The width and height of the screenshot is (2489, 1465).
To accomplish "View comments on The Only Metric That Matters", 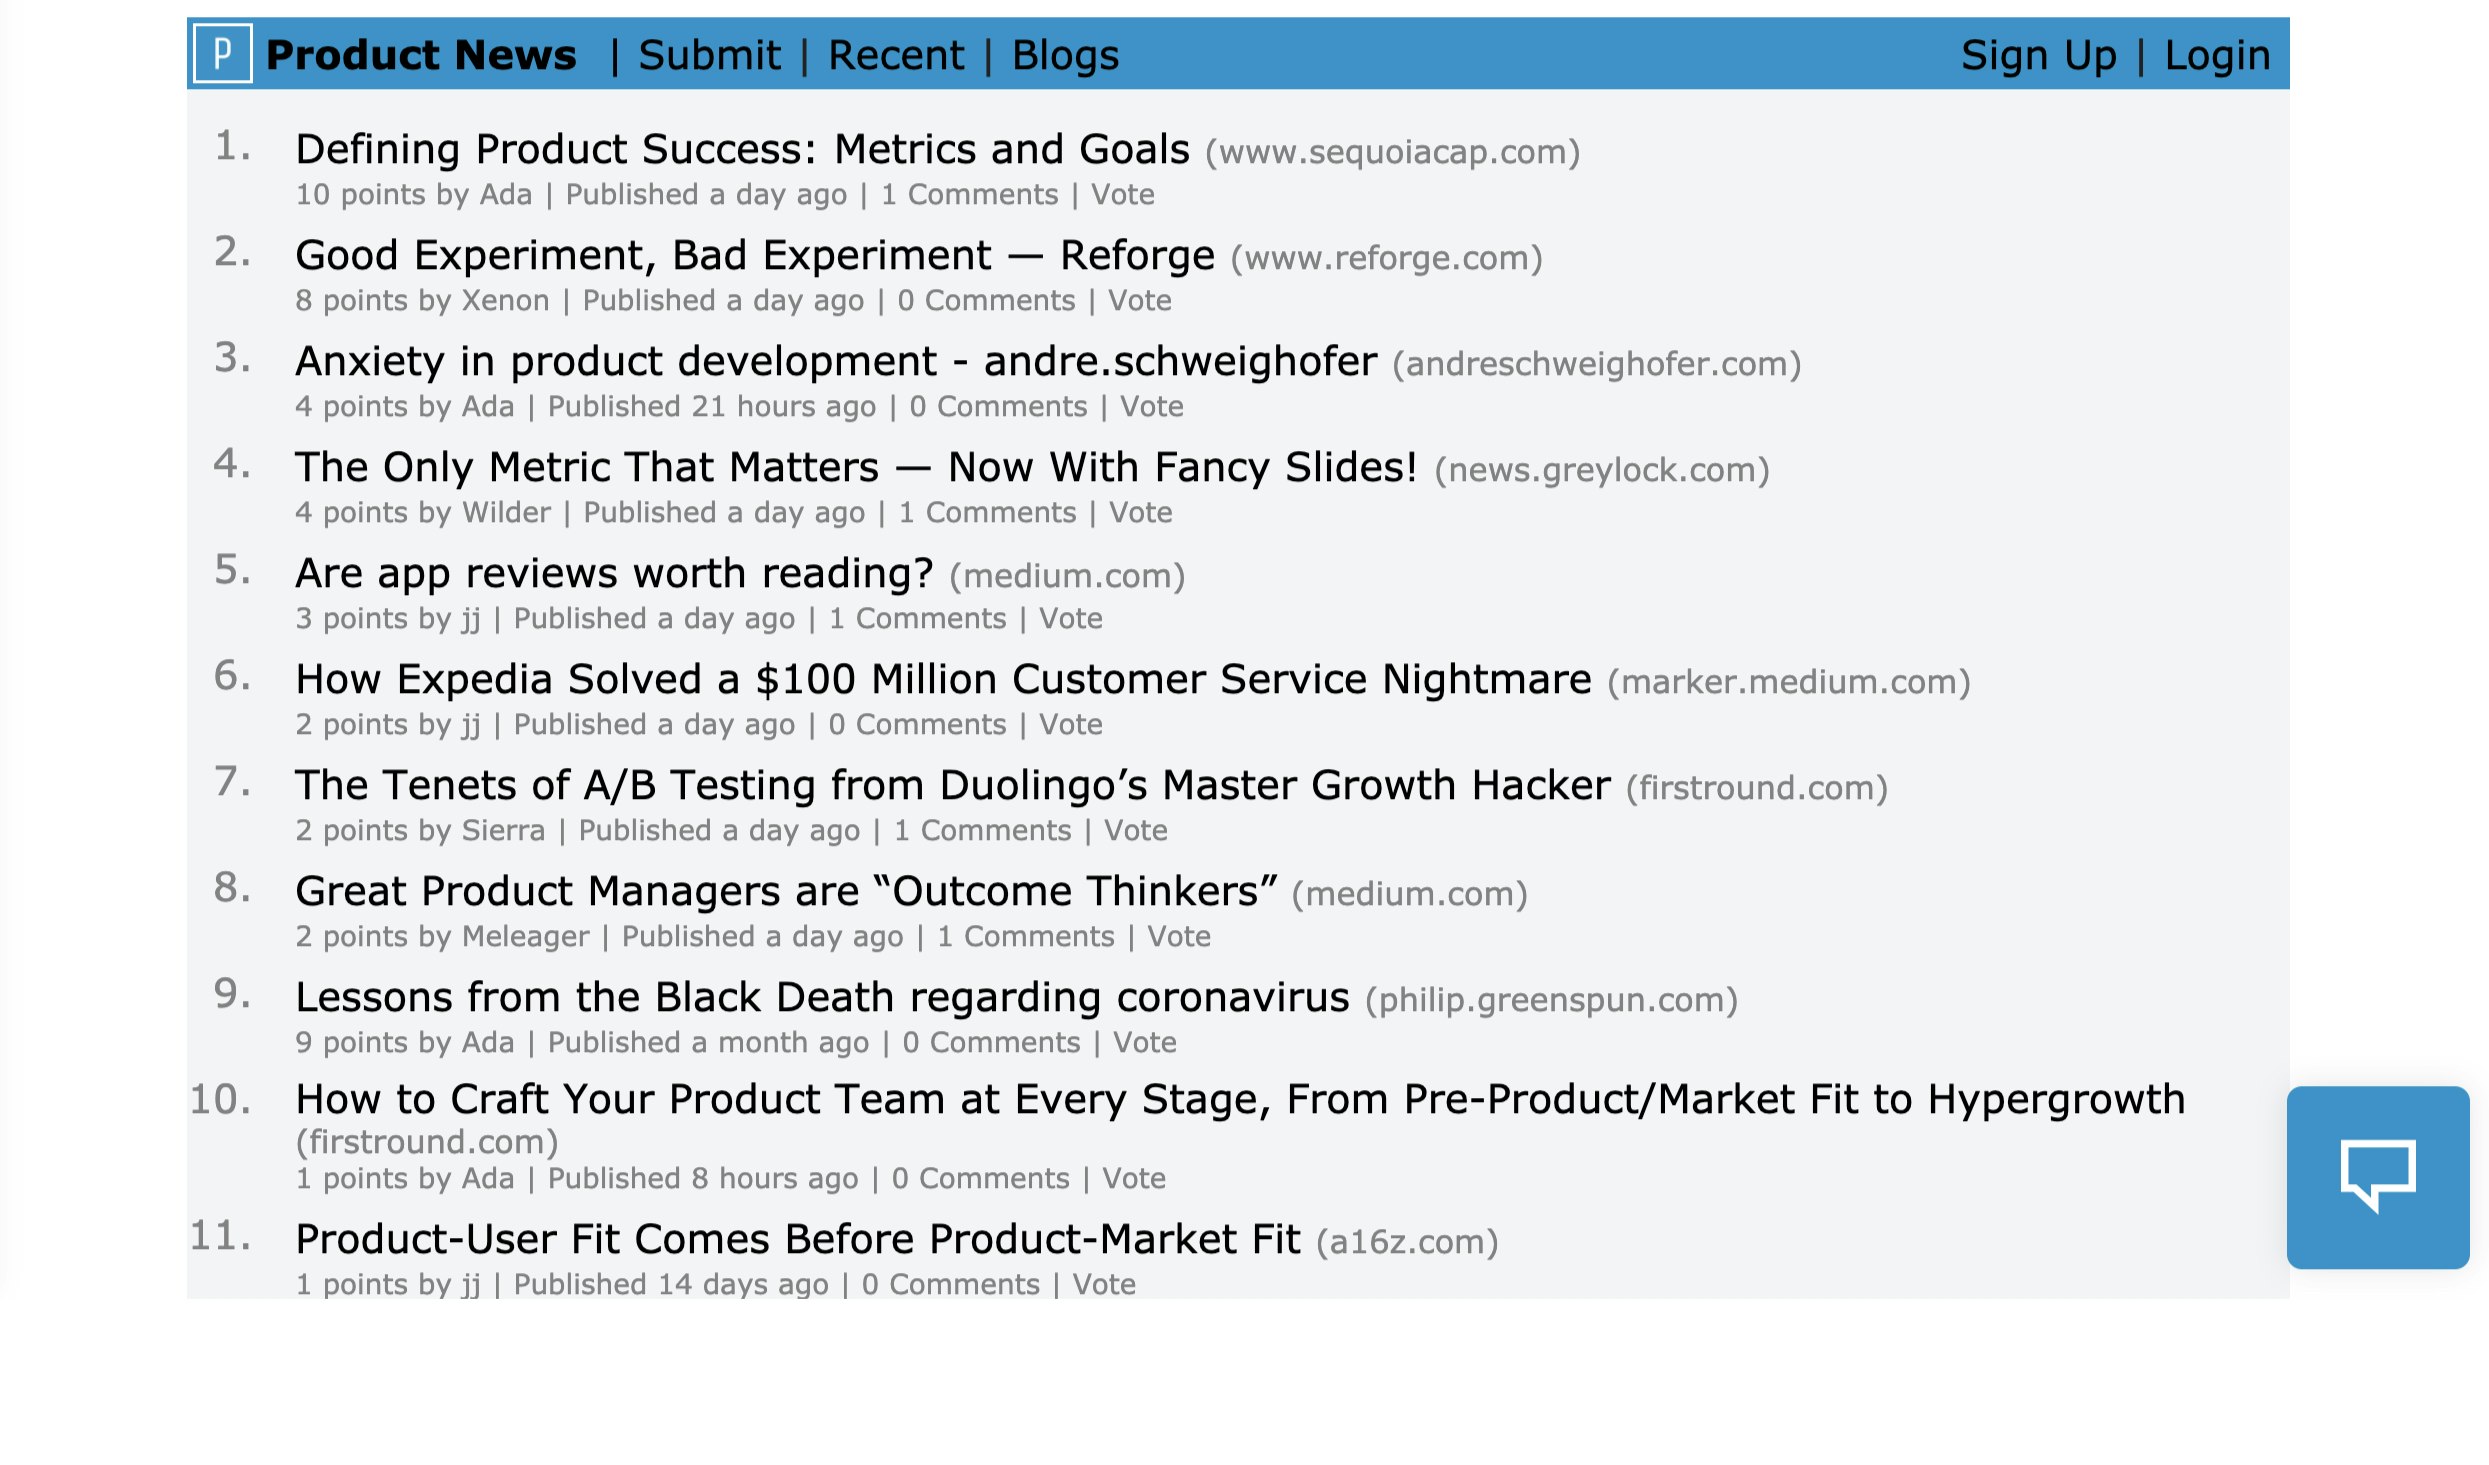I will click(x=987, y=512).
